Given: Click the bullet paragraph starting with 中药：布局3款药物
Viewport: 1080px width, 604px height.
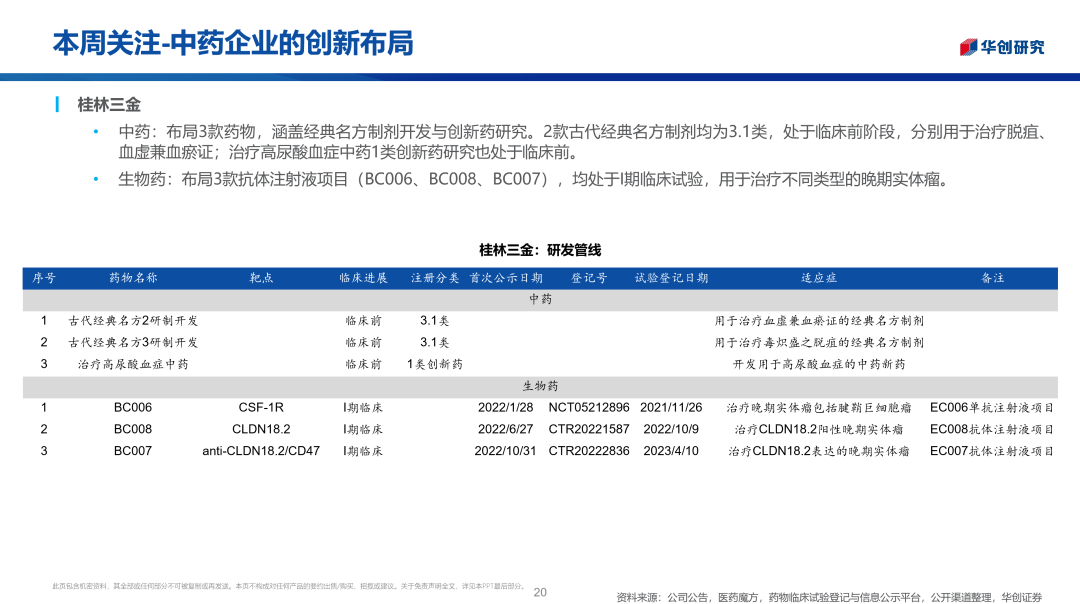Looking at the screenshot, I should (x=584, y=142).
